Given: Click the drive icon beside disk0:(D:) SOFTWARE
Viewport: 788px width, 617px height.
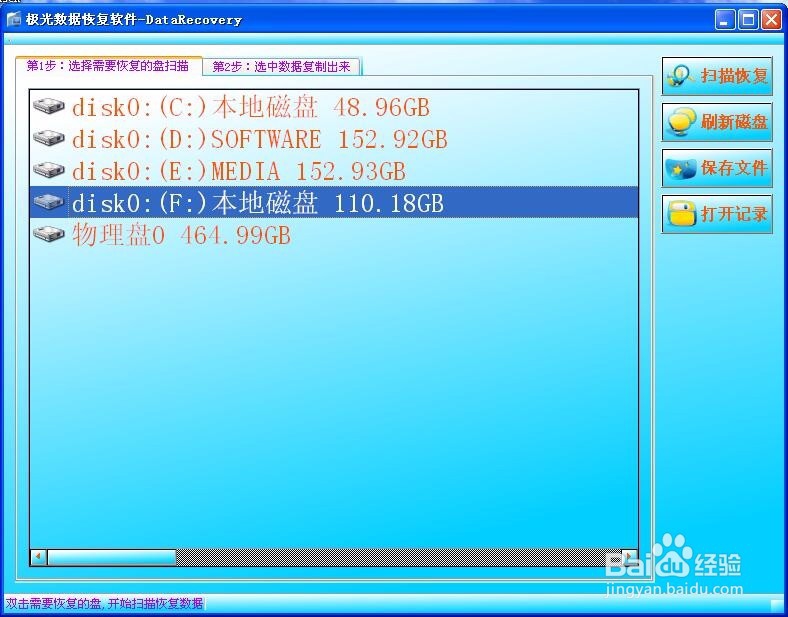Looking at the screenshot, I should [49, 138].
